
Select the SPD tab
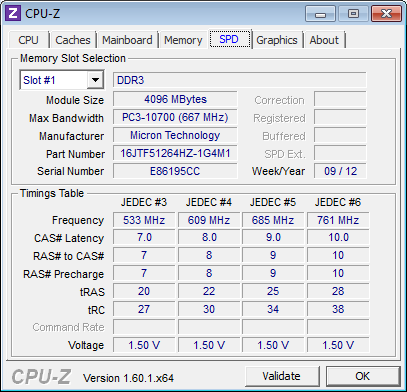click(229, 39)
